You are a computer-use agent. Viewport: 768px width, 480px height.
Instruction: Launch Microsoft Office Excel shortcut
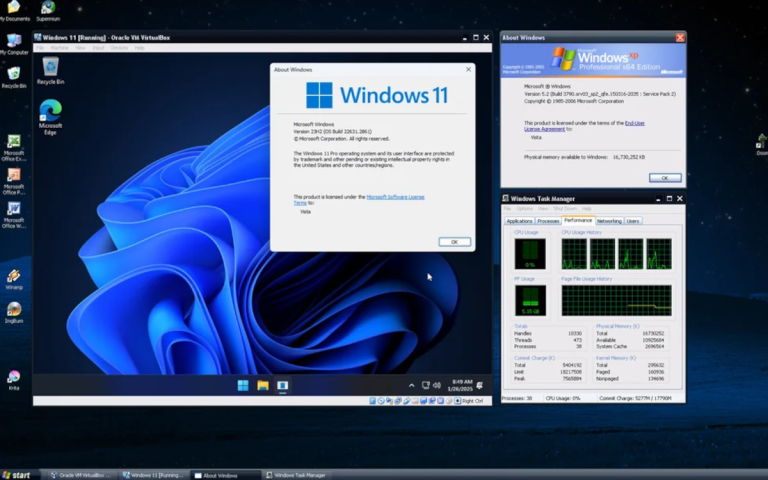click(14, 148)
